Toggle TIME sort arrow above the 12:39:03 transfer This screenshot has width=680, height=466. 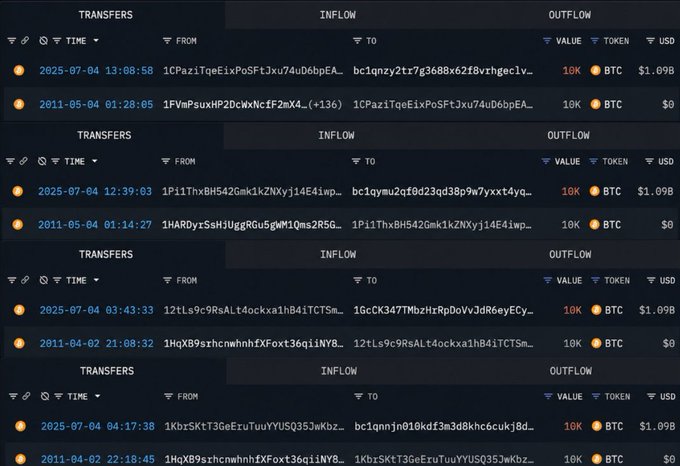tap(95, 161)
